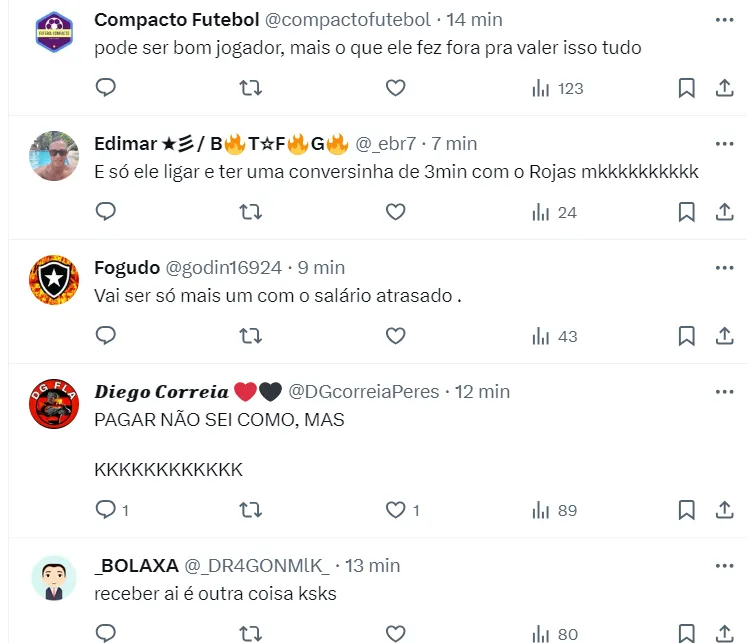Open the @DGcorreiaPeres profile link
The image size is (747, 643).
(364, 392)
